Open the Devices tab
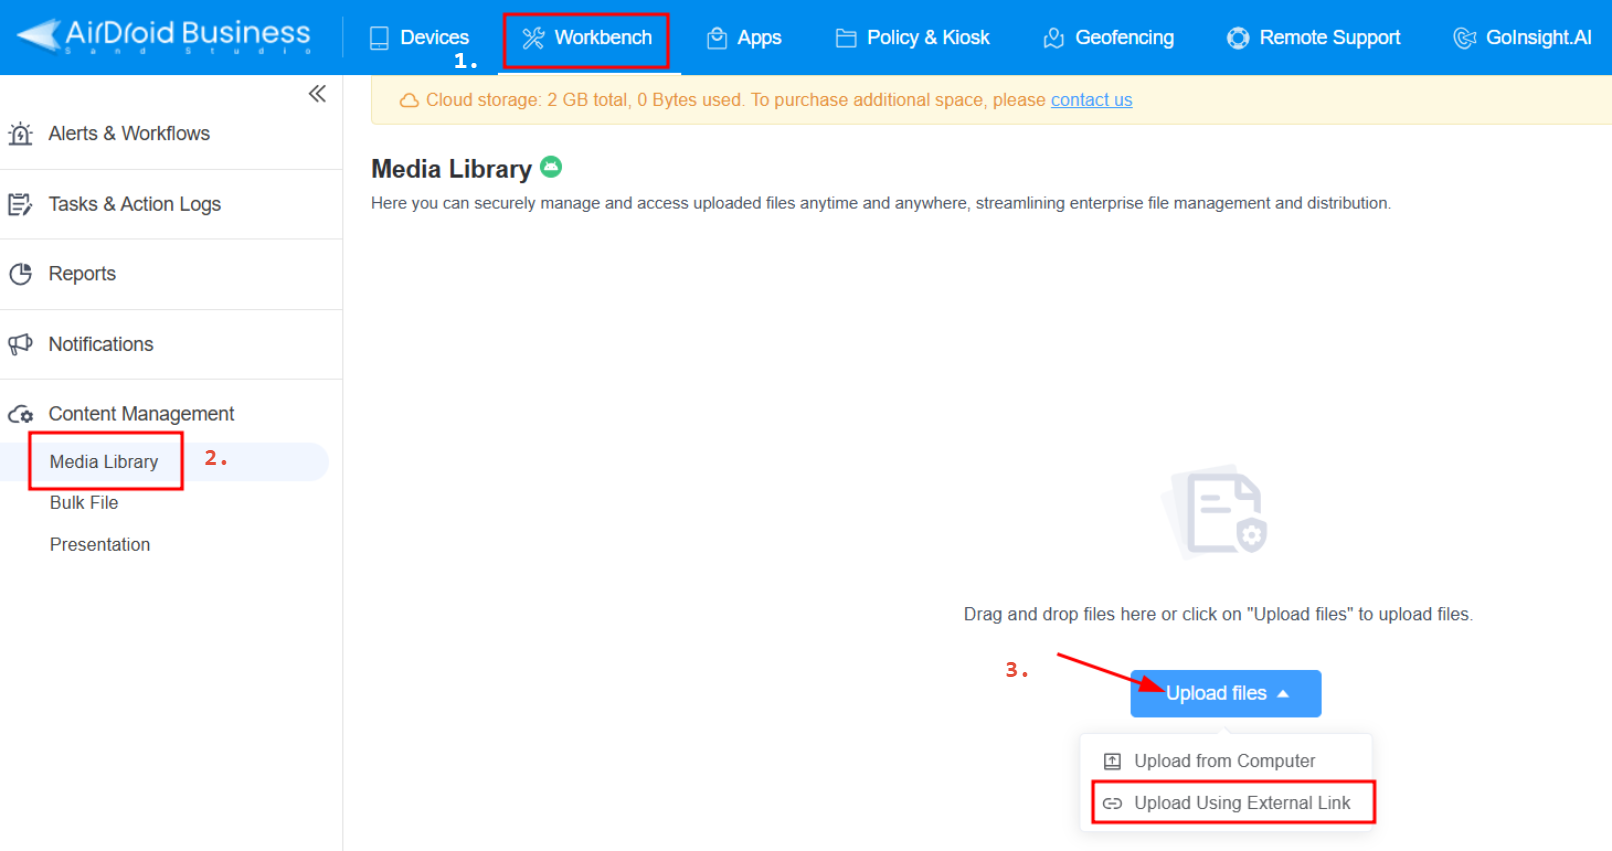Image resolution: width=1612 pixels, height=851 pixels. [419, 38]
